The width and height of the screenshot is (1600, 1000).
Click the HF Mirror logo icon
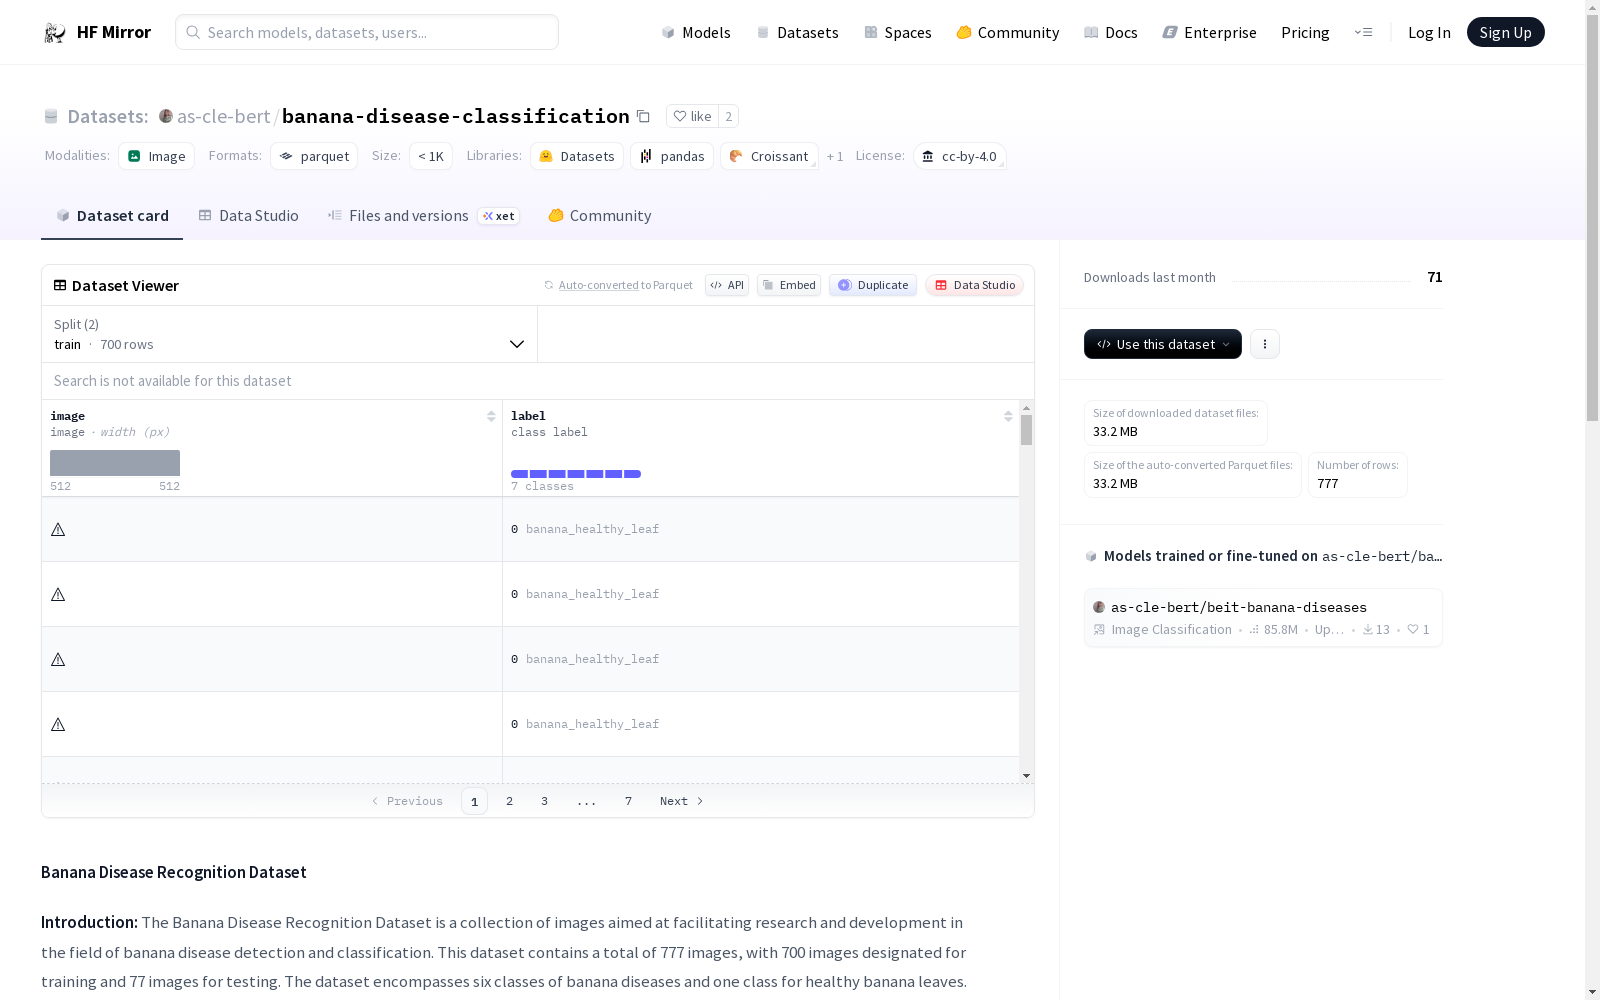pyautogui.click(x=55, y=33)
